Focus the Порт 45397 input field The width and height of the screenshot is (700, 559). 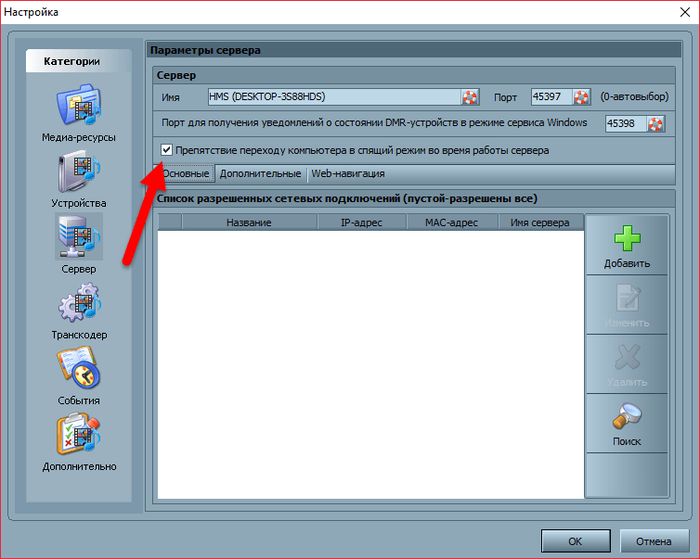click(x=552, y=97)
